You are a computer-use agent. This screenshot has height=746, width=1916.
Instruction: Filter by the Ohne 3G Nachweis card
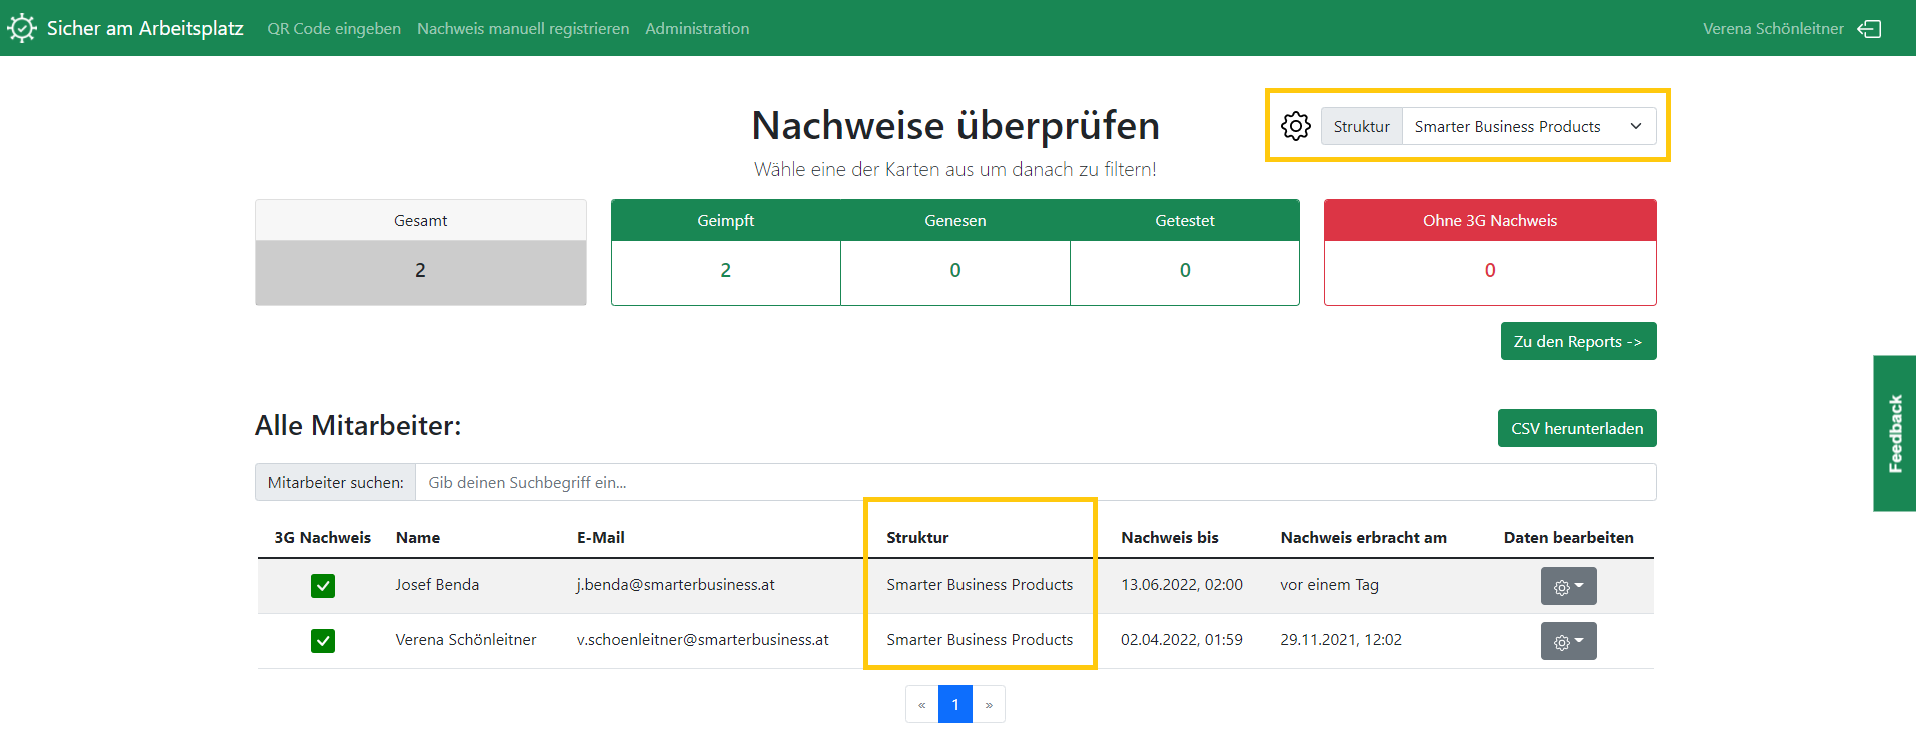tap(1490, 252)
